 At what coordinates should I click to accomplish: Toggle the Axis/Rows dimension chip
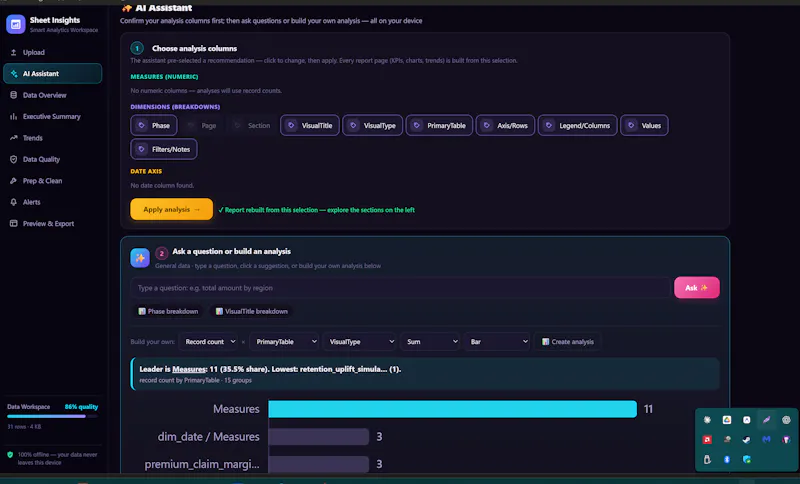click(505, 125)
